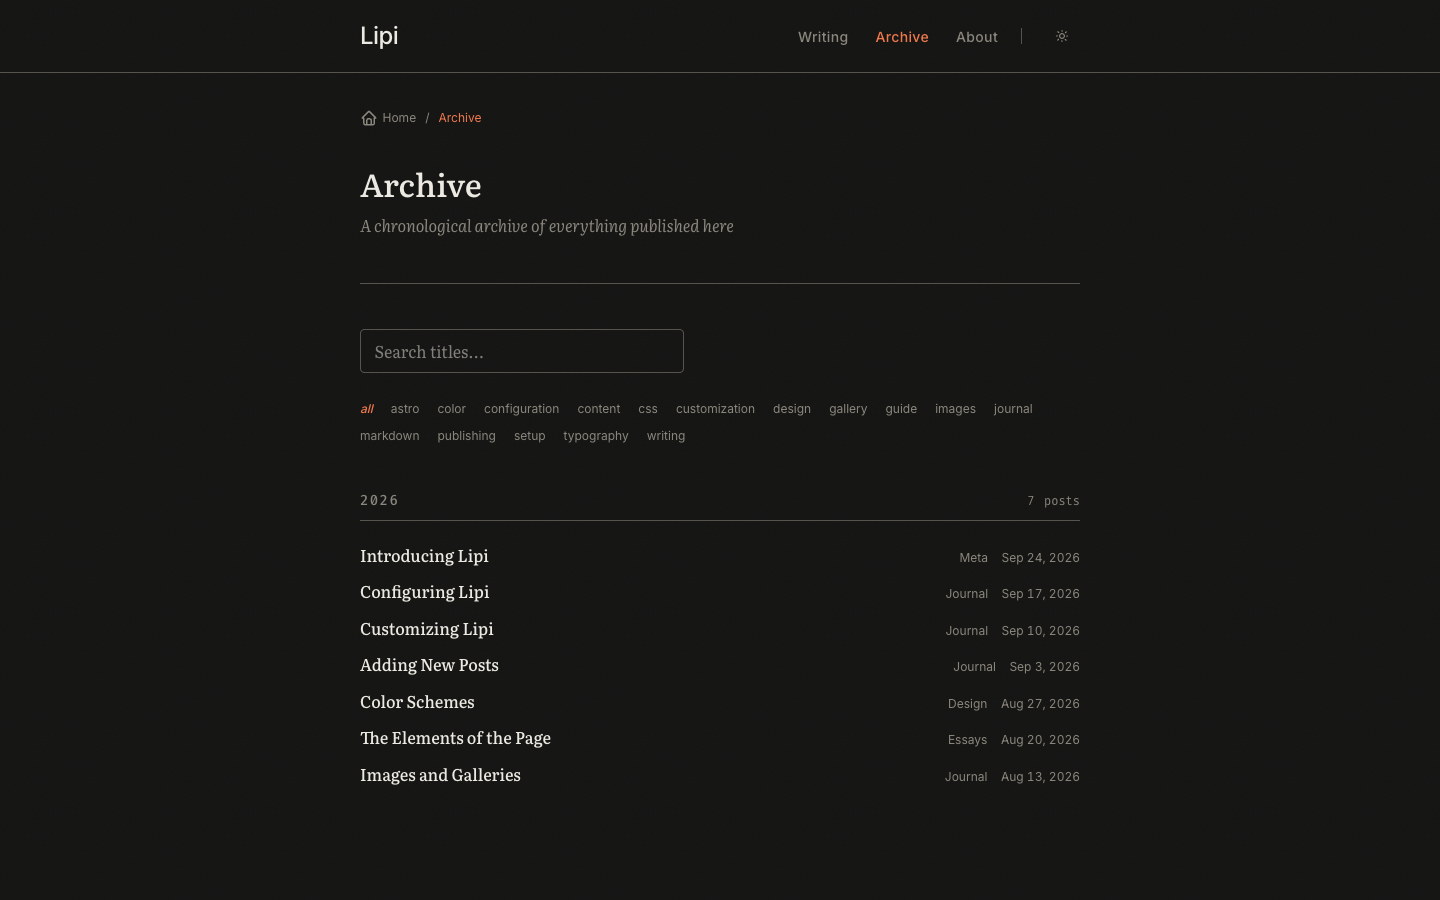This screenshot has height=900, width=1440.
Task: Click the home icon in the breadcrumb
Action: (x=369, y=118)
